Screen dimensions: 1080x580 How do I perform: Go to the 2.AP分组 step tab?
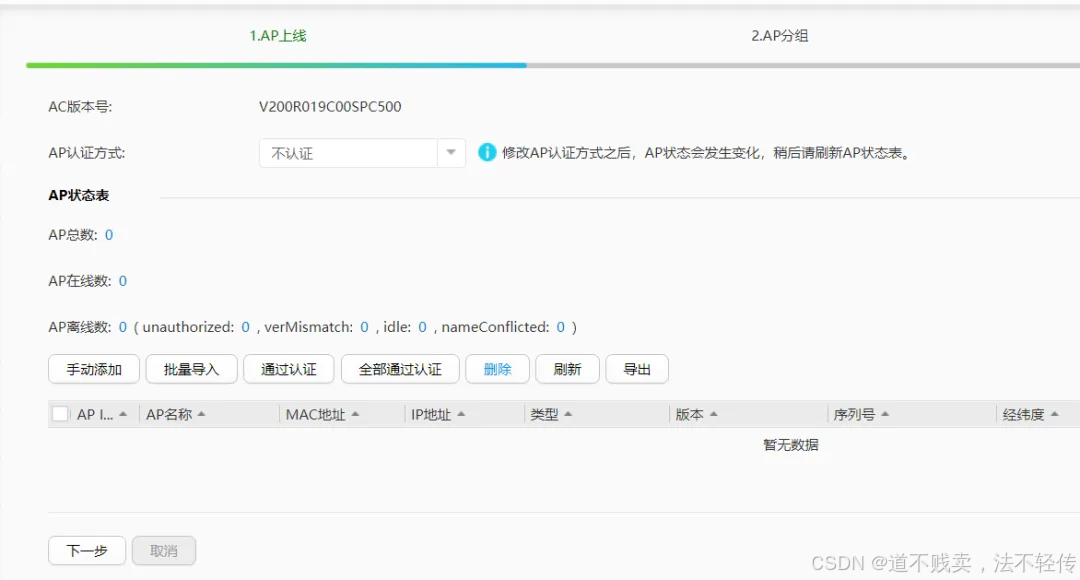click(780, 36)
